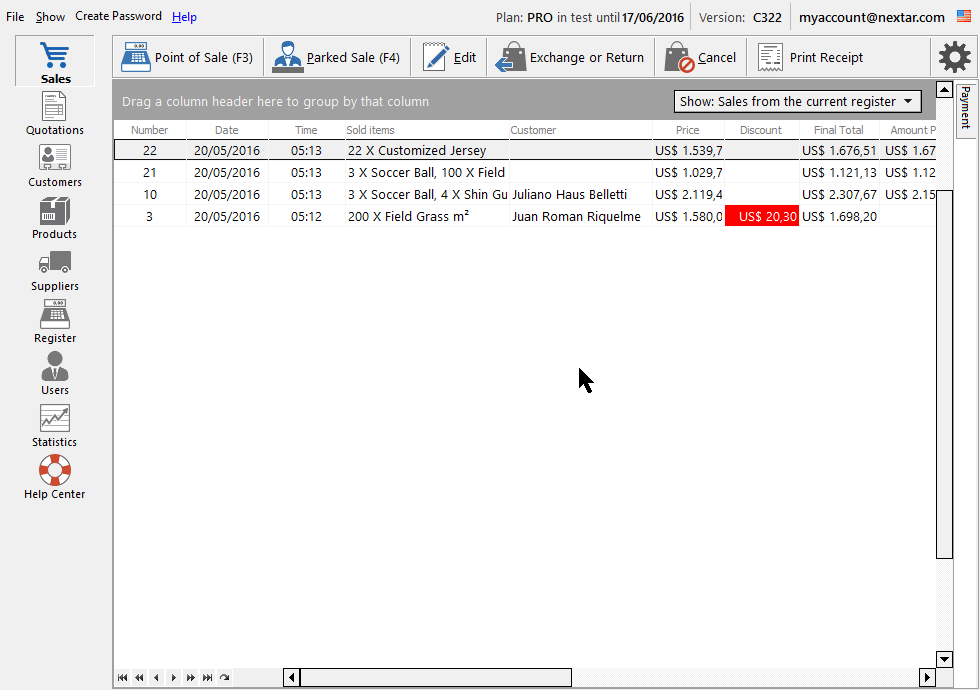Open the Quotations section

pos(55,113)
